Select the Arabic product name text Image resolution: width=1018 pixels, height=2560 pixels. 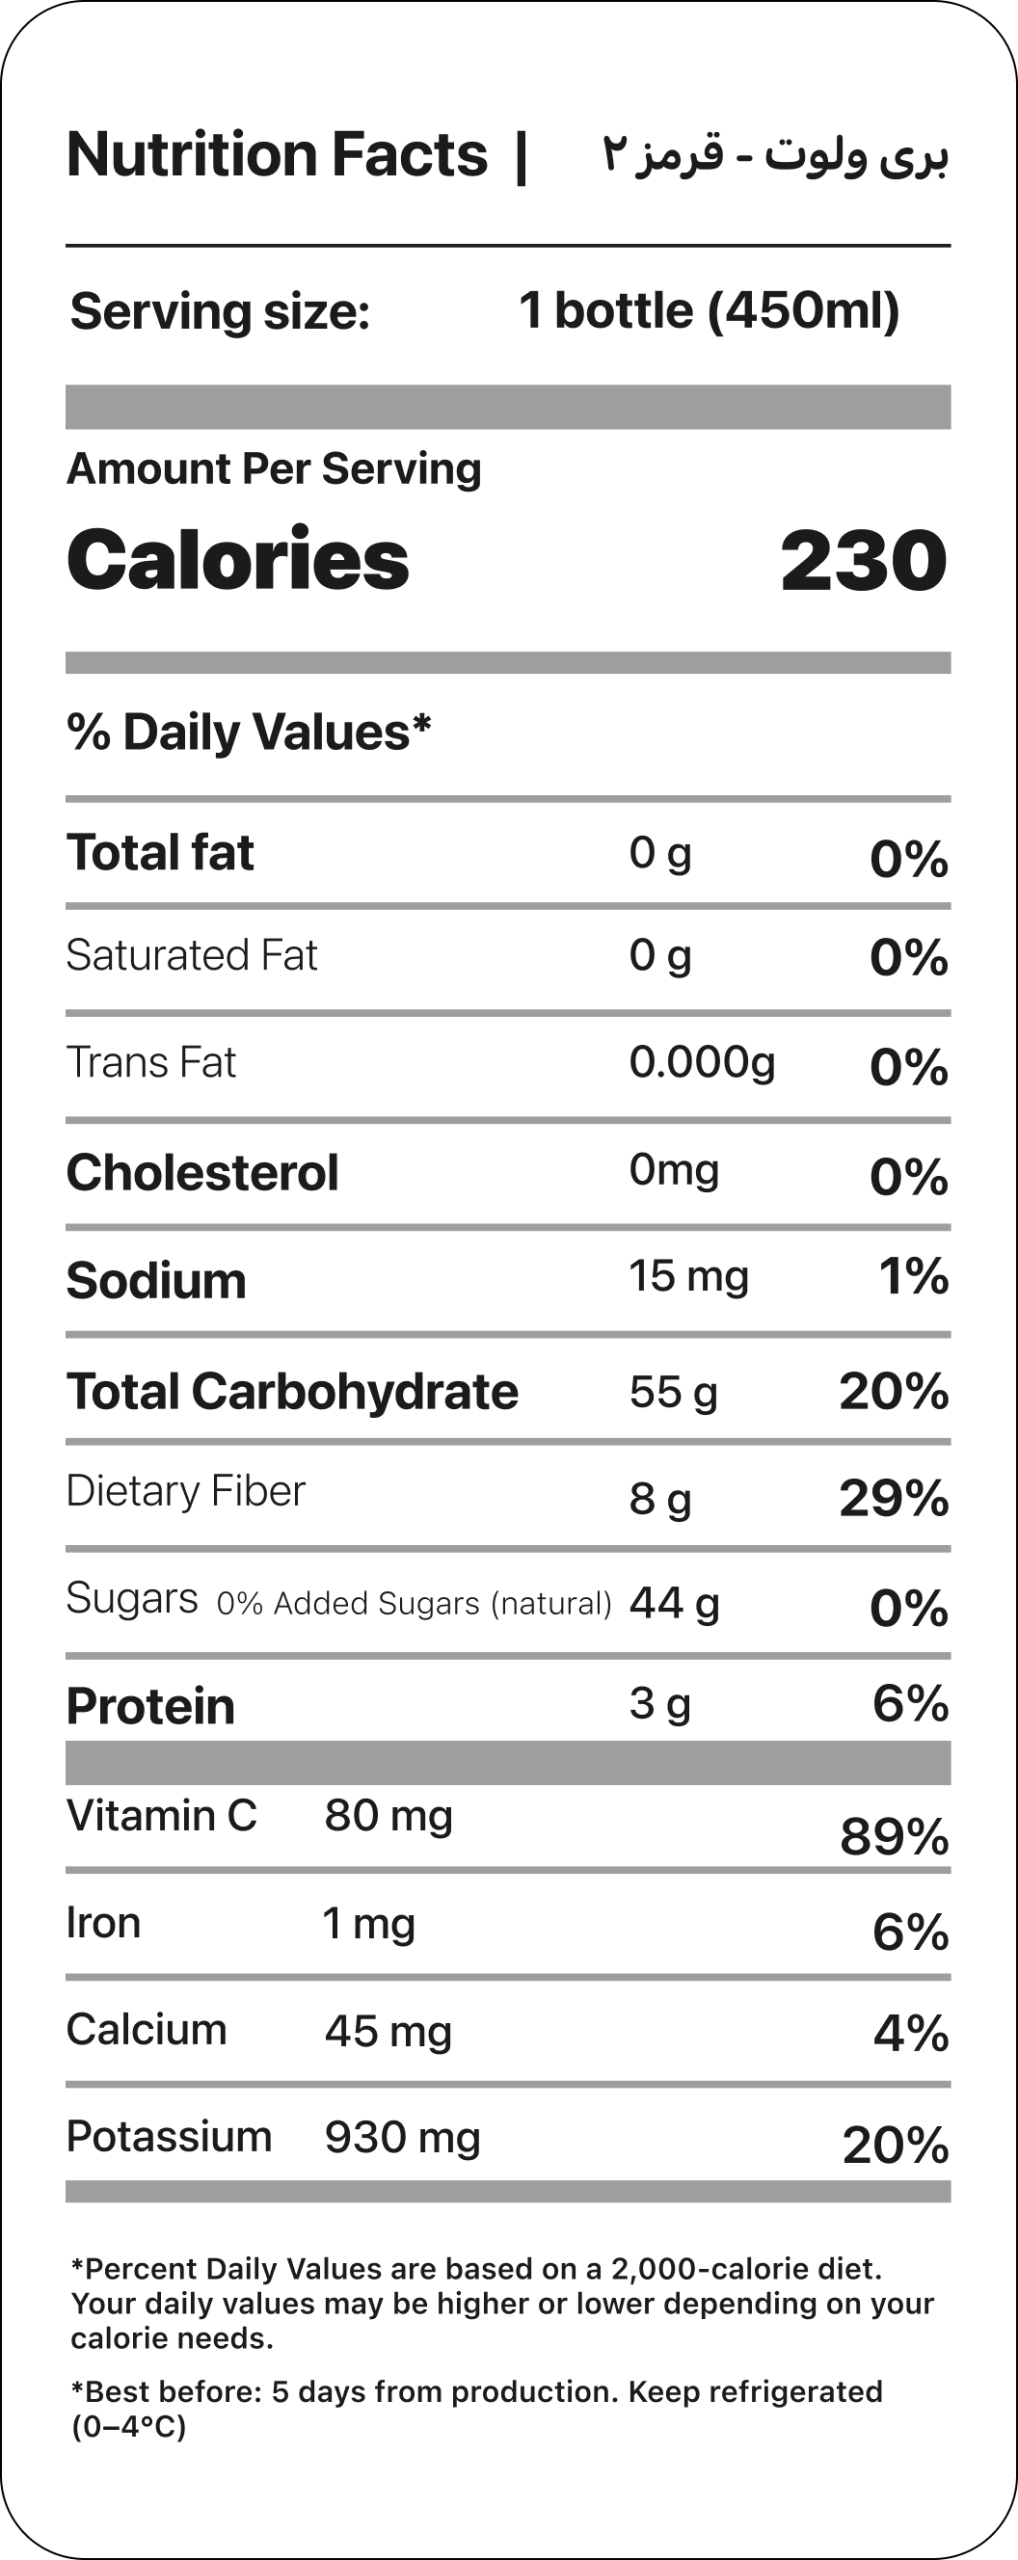point(775,158)
